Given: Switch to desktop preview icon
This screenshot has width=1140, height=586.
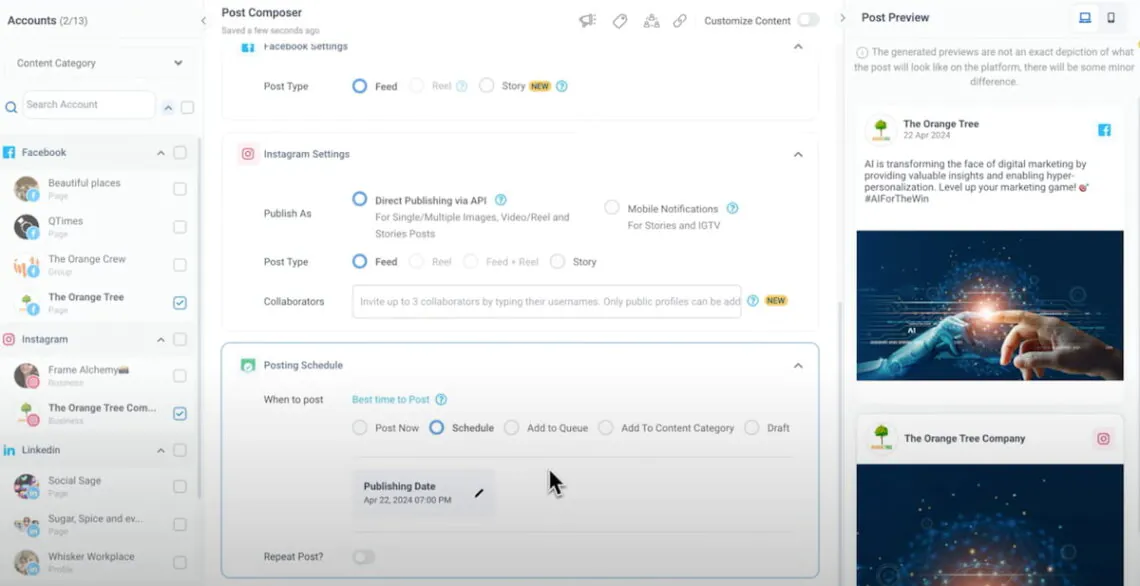Looking at the screenshot, I should tap(1085, 18).
